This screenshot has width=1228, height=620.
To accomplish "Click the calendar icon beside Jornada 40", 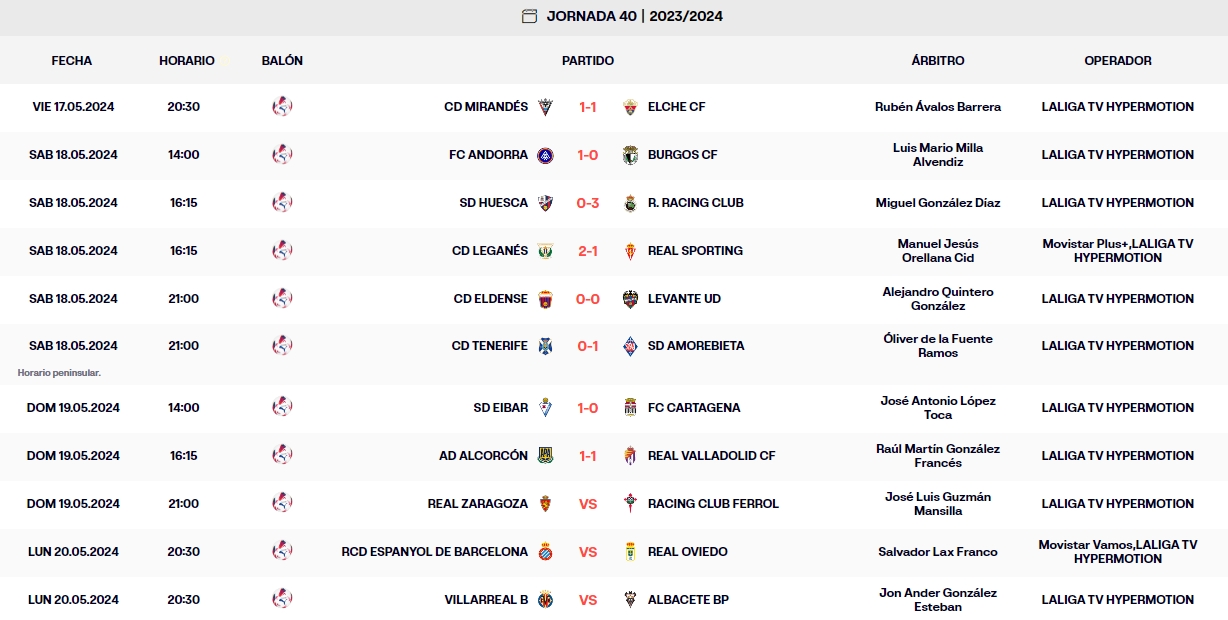I will point(530,16).
